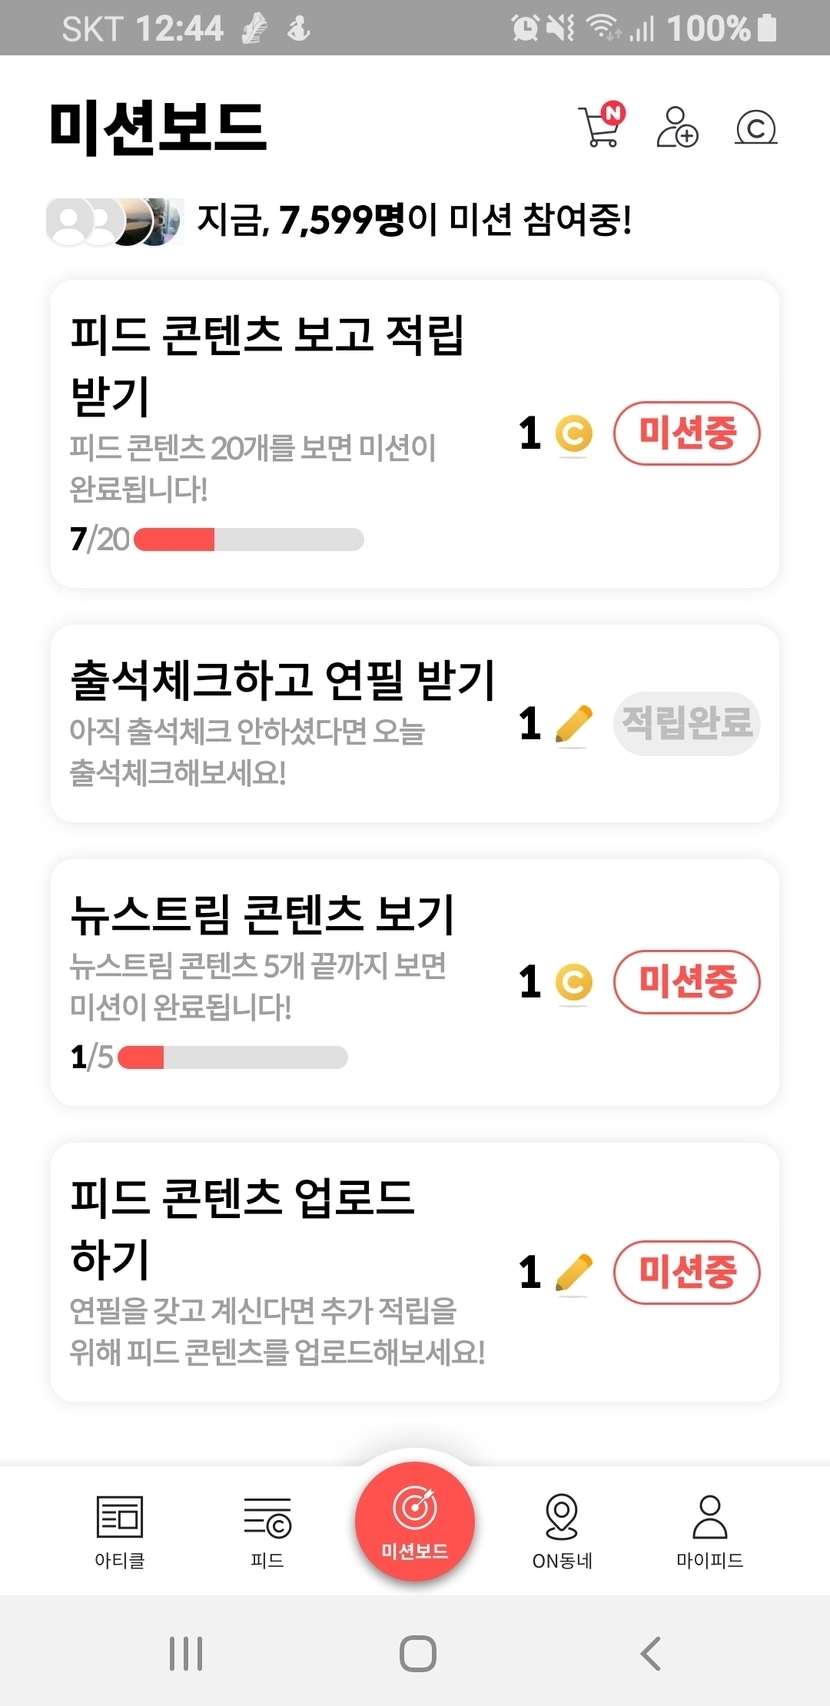The height and width of the screenshot is (1706, 830).
Task: Open the ON동네 tab
Action: (562, 1530)
